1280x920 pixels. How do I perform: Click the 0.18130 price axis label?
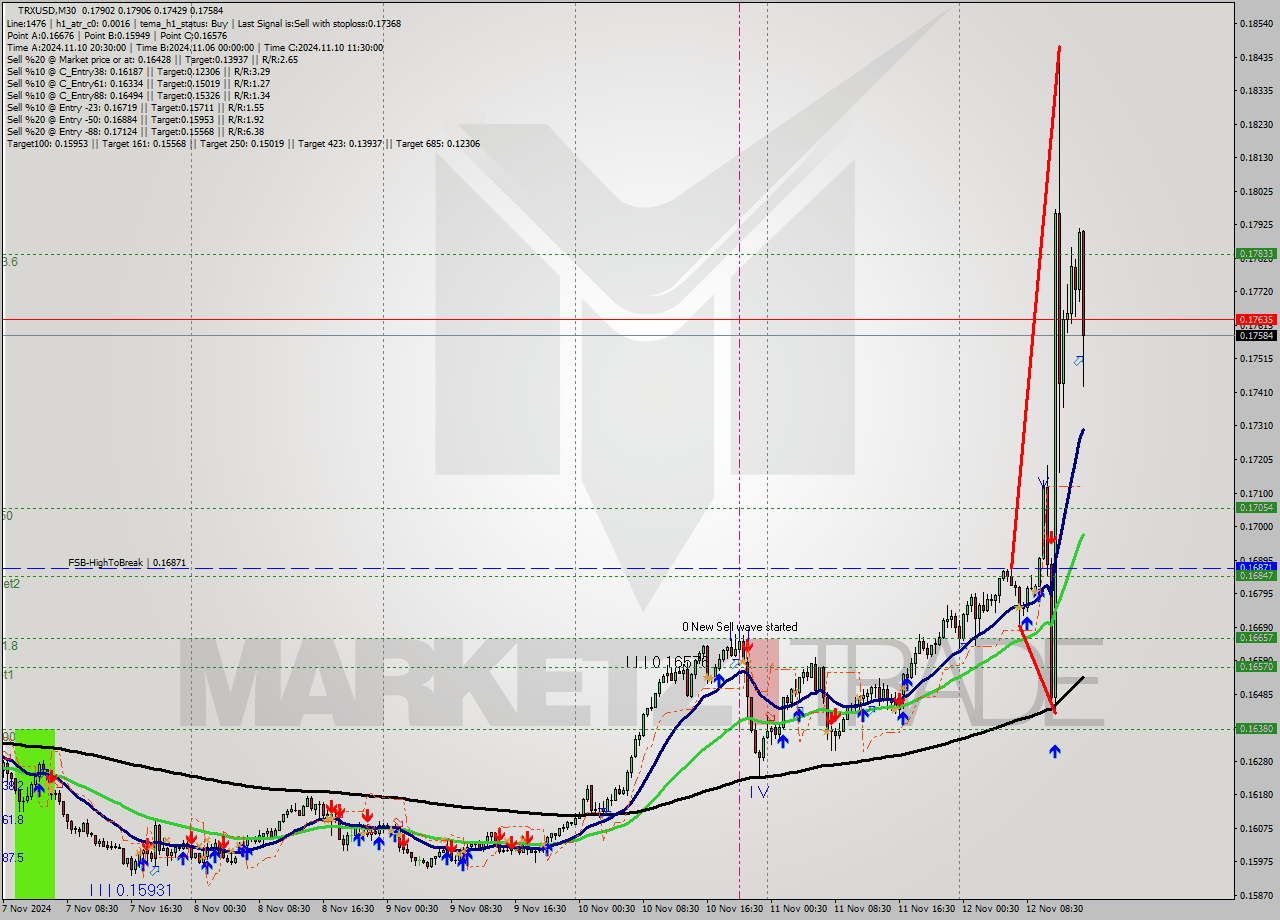(1257, 158)
